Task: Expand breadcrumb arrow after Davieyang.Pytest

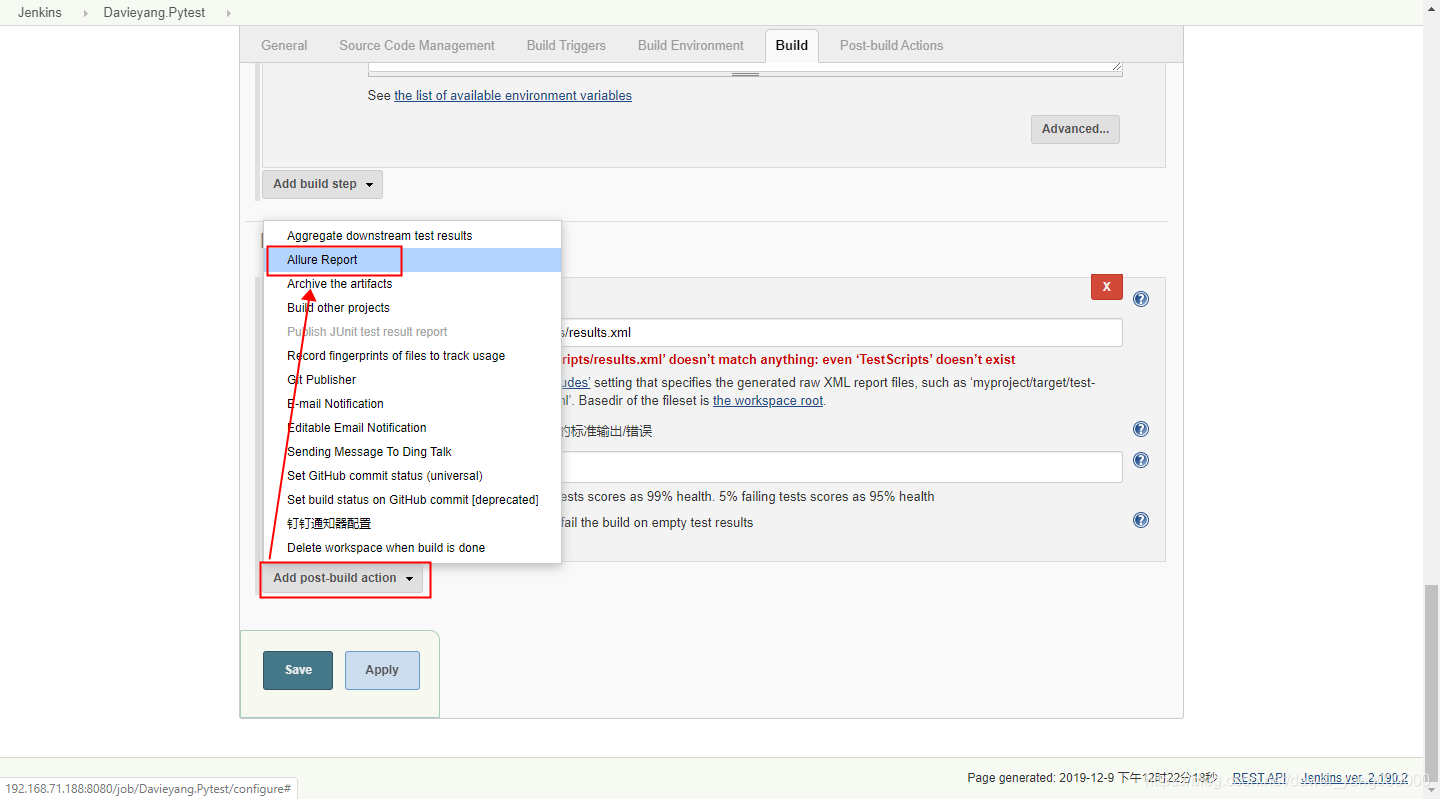Action: 228,13
